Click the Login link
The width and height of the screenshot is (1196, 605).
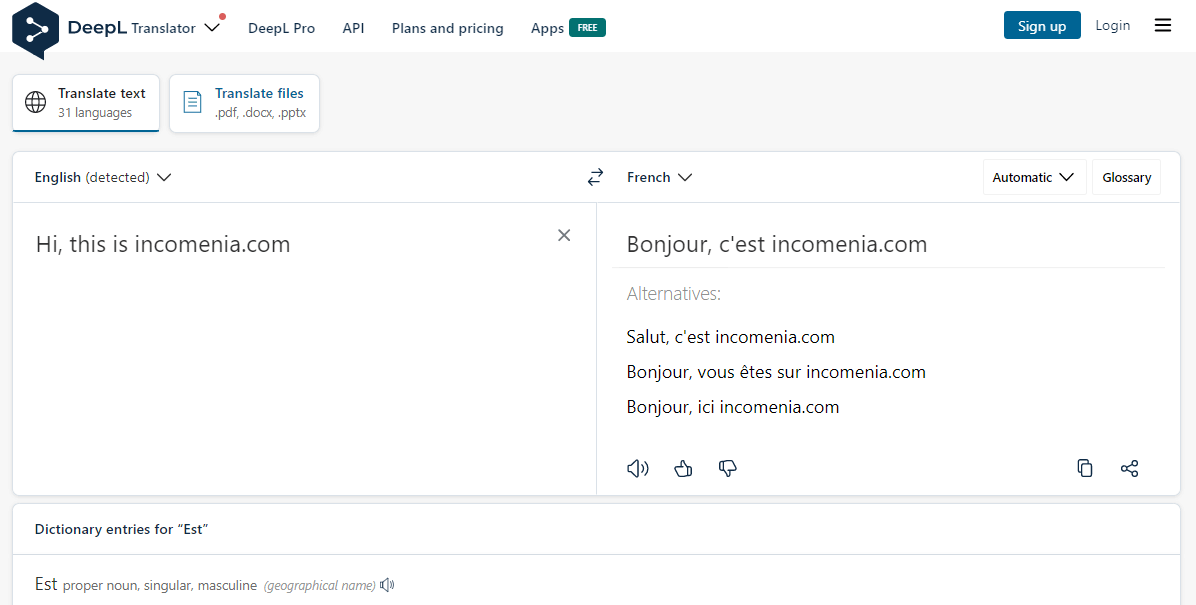[x=1113, y=25]
